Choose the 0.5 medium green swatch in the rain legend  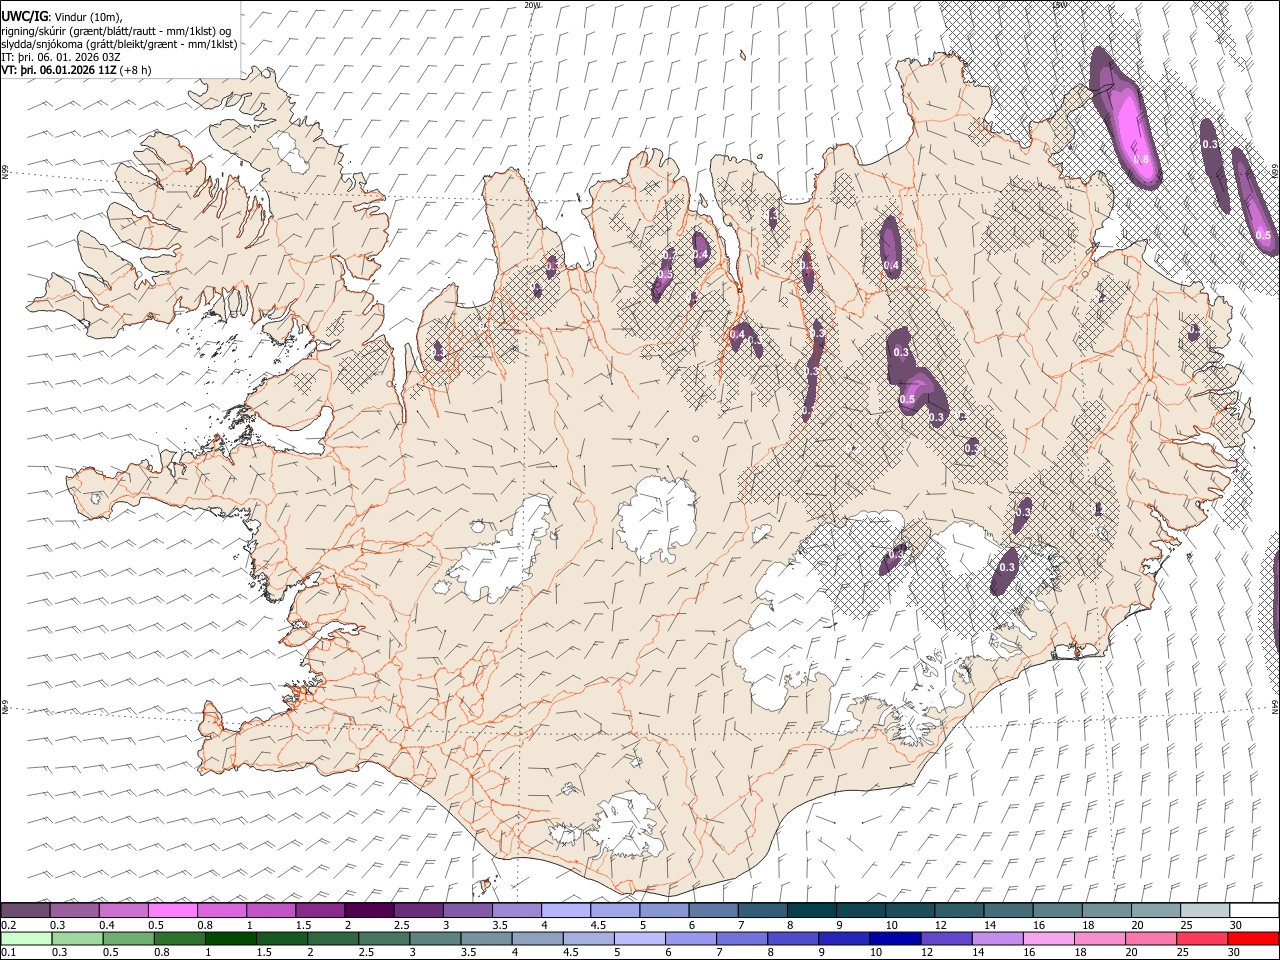coord(128,938)
